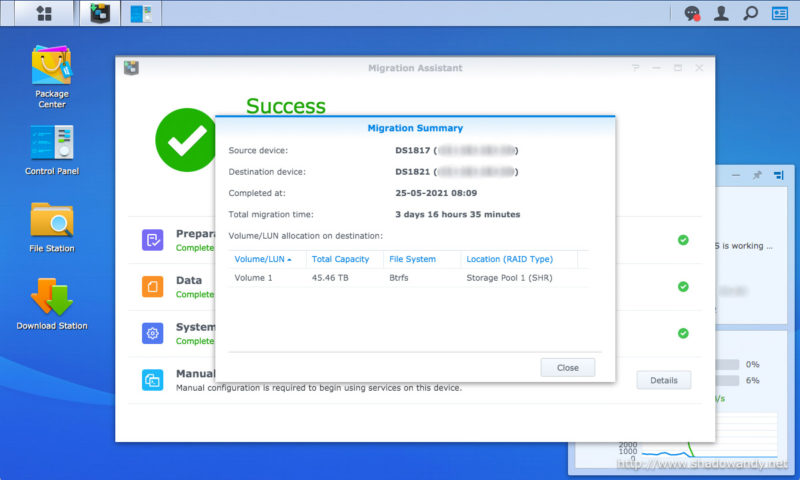Pin the background widget panel

[757, 175]
